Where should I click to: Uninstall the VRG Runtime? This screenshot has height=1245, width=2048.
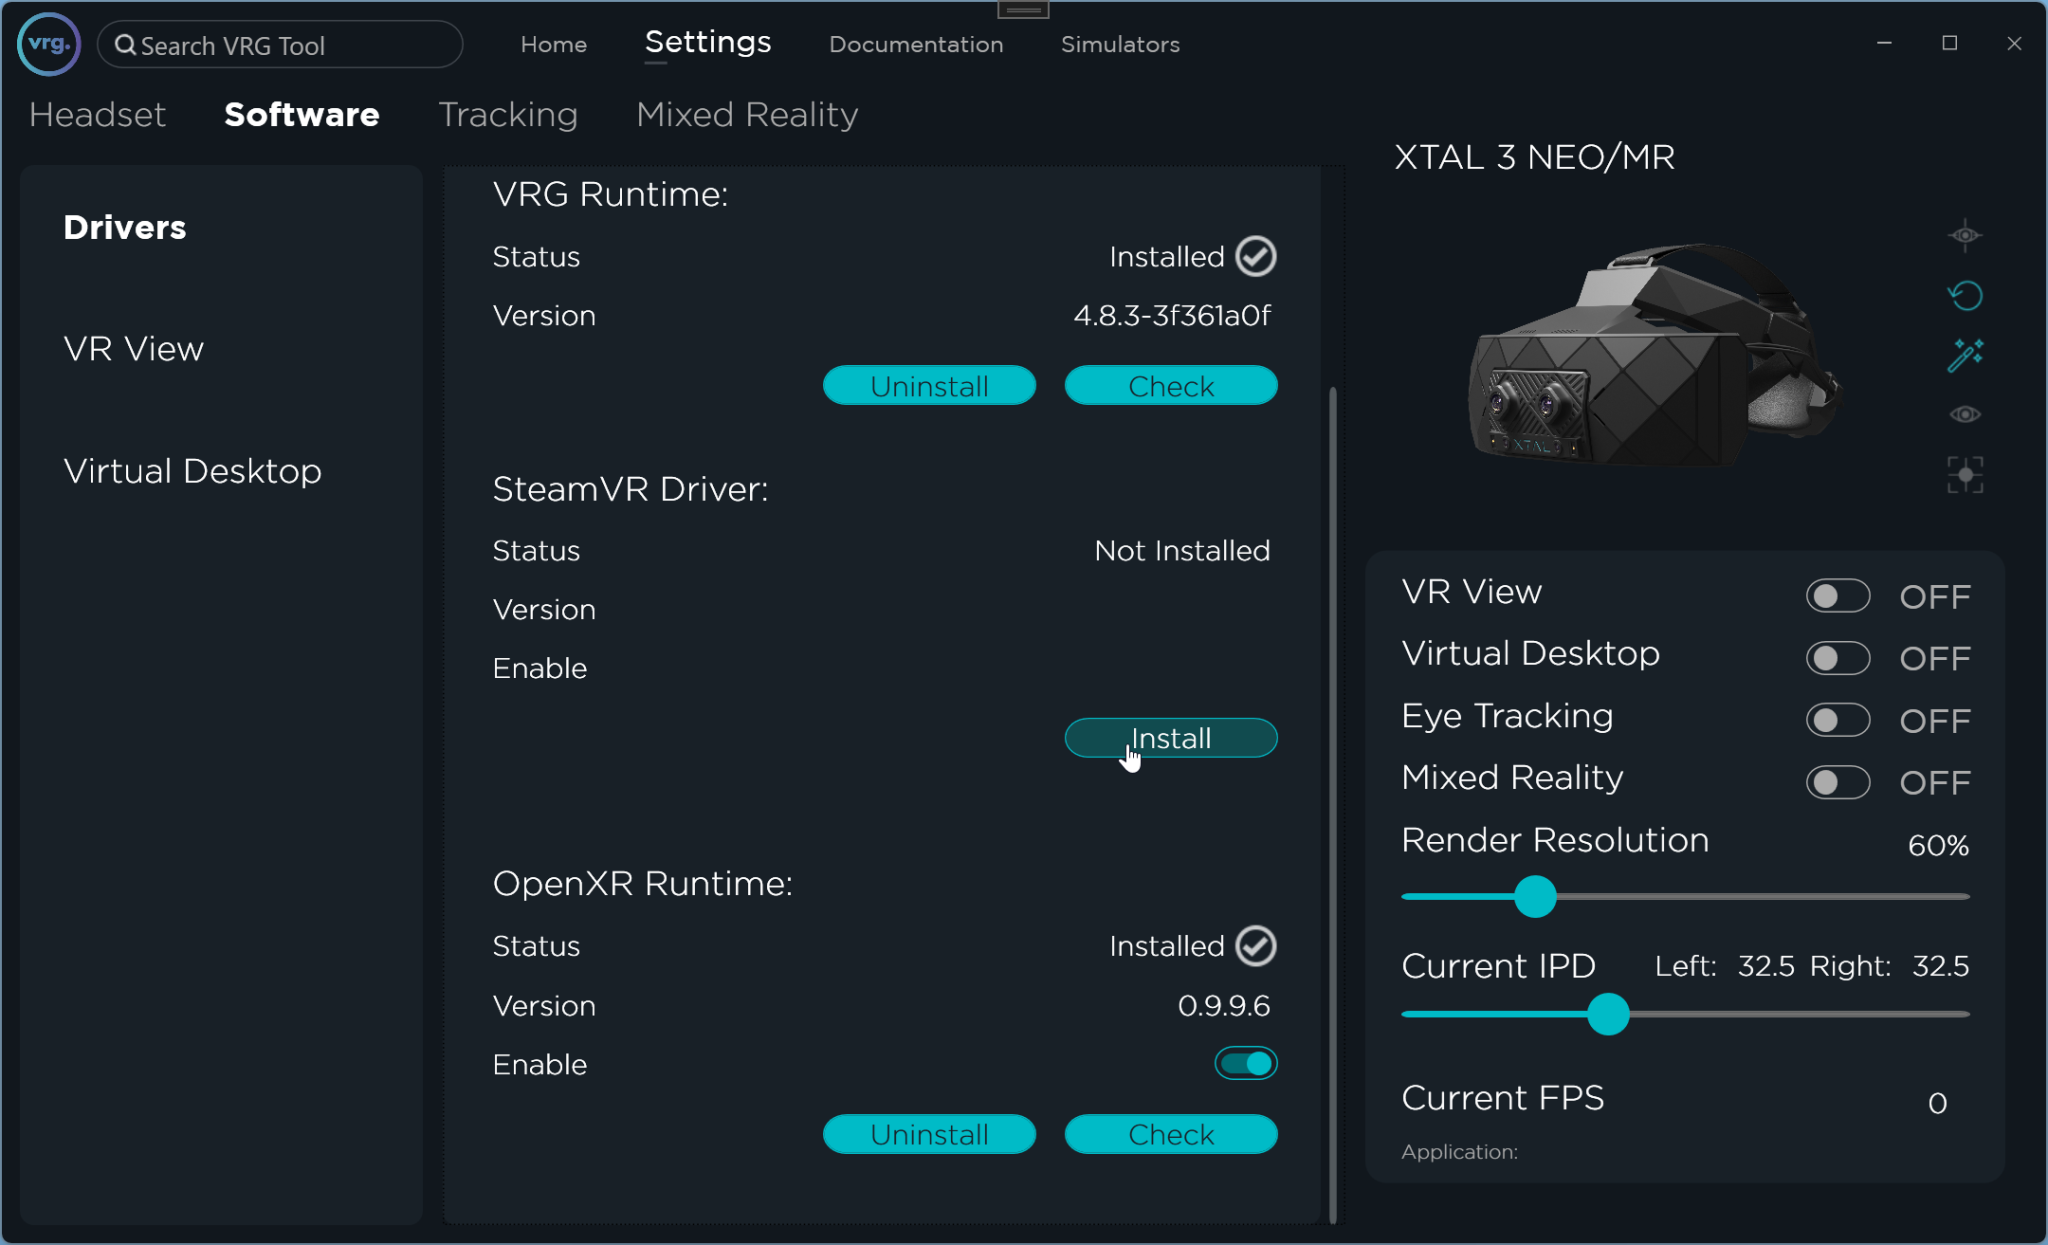click(x=929, y=385)
